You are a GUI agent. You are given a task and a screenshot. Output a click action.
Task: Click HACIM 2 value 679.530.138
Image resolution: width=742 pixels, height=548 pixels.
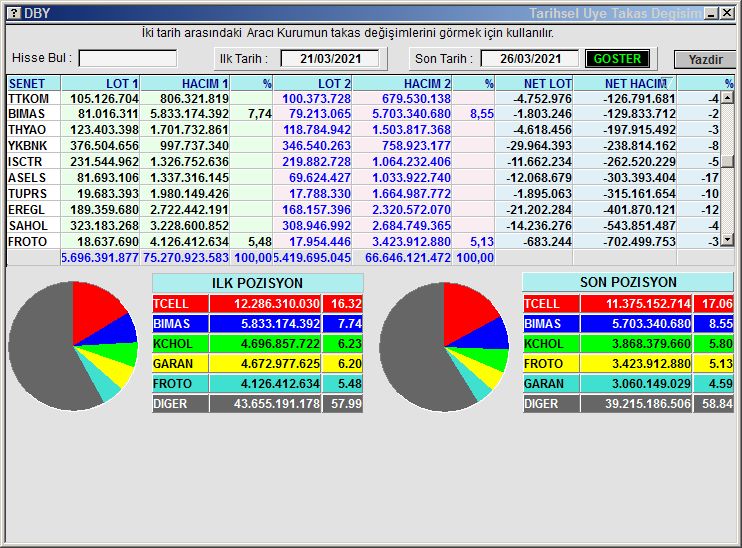click(416, 98)
